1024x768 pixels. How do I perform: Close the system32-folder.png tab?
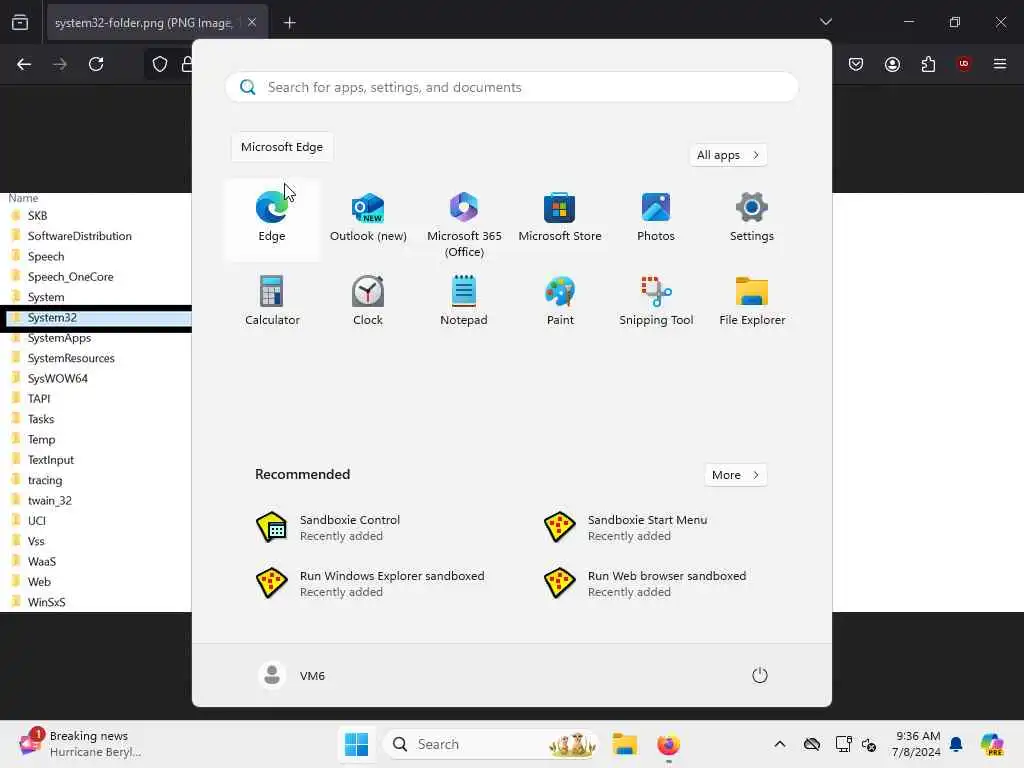(252, 23)
